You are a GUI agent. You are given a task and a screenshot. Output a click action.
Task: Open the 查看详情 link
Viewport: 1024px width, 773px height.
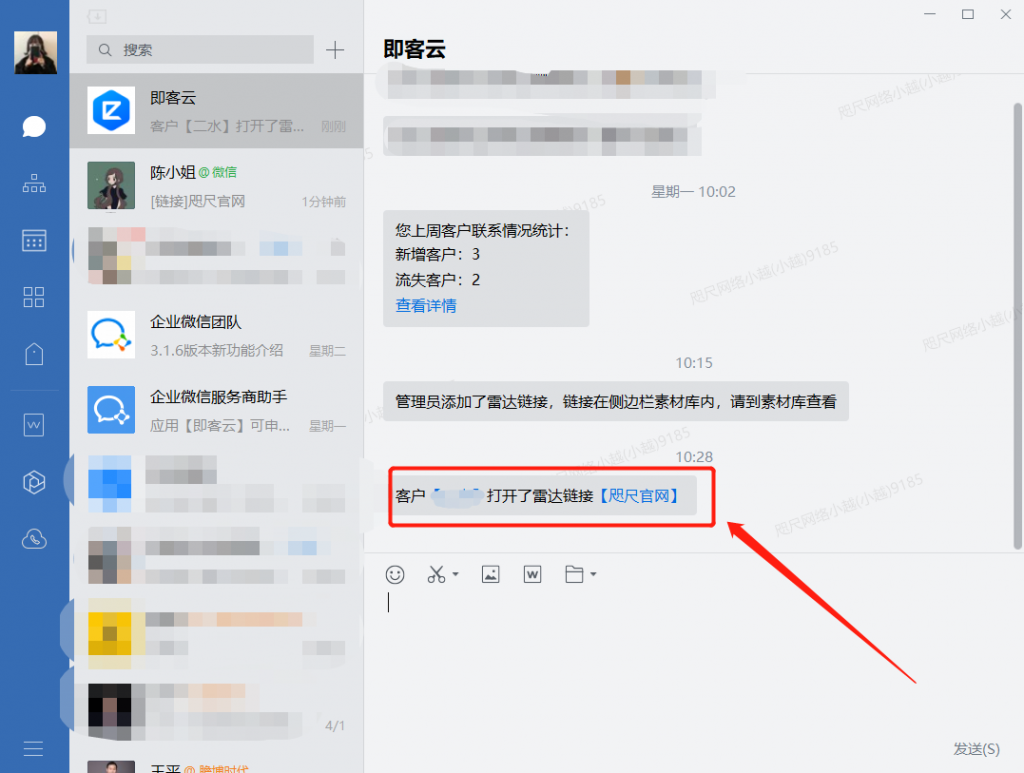426,306
